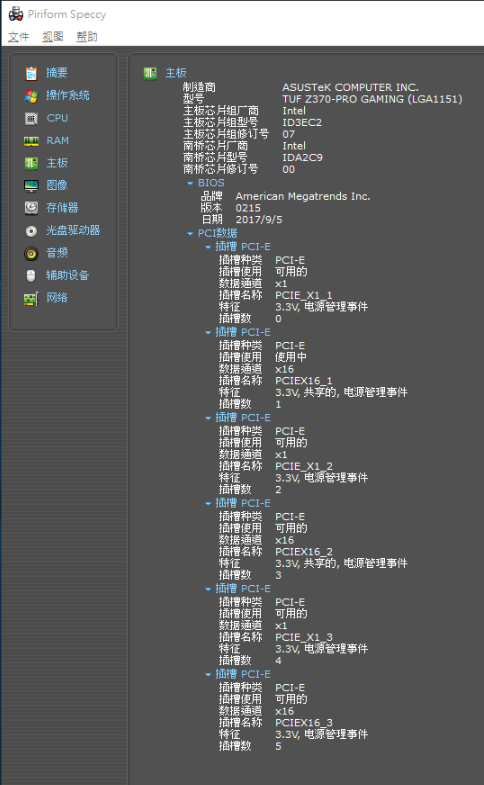
Task: Click the 音频 speaker icon
Action: [x=31, y=253]
